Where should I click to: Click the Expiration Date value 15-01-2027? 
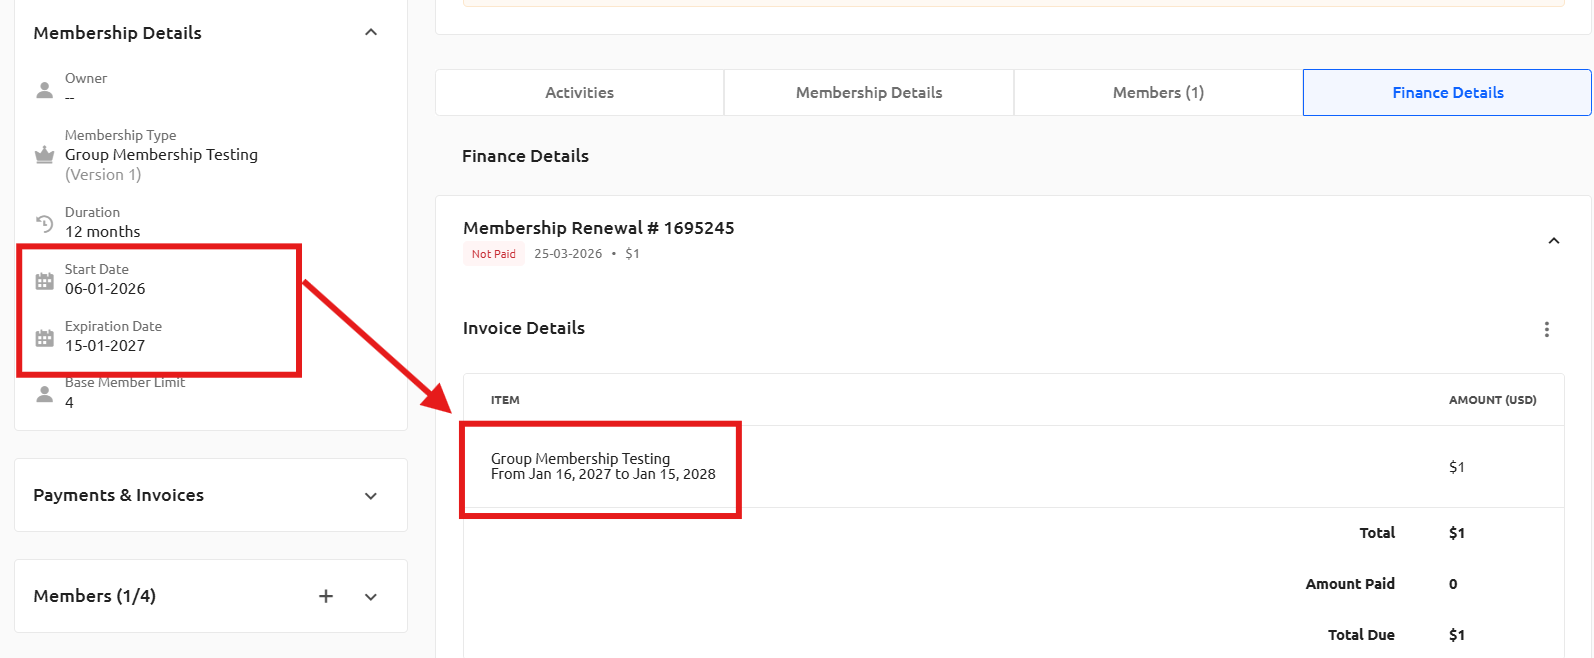point(105,346)
